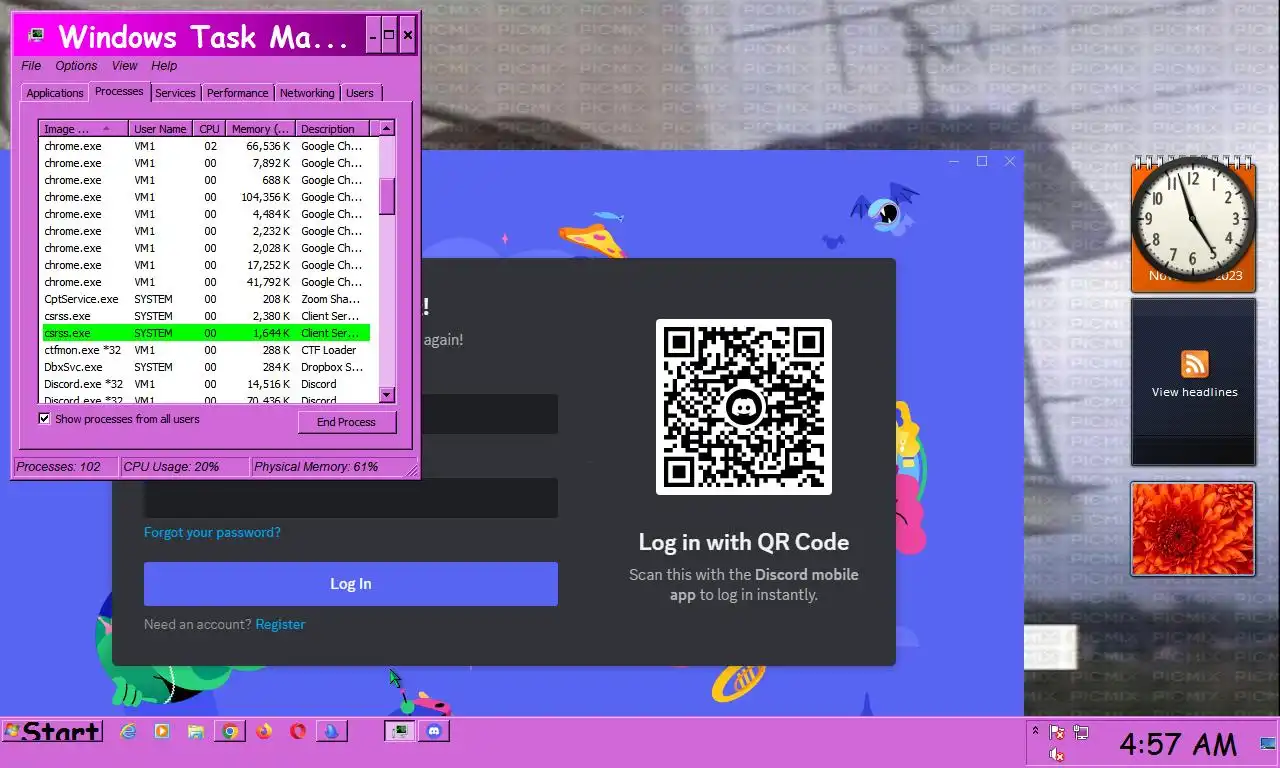The height and width of the screenshot is (768, 1280).
Task: Open the View menu in Task Manager
Action: (125, 66)
